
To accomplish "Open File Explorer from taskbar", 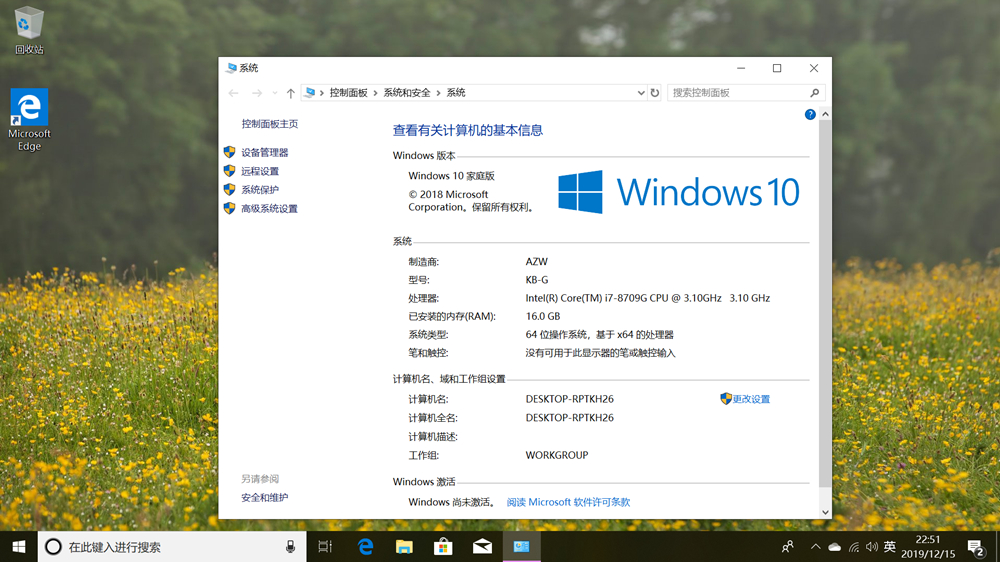I will click(x=404, y=547).
